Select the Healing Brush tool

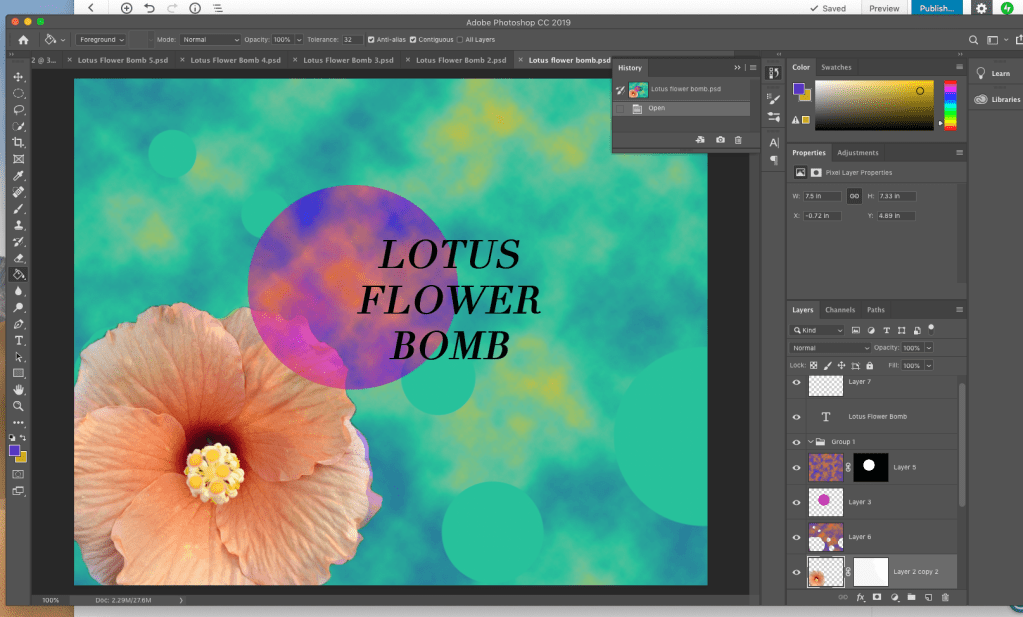pyautogui.click(x=18, y=192)
